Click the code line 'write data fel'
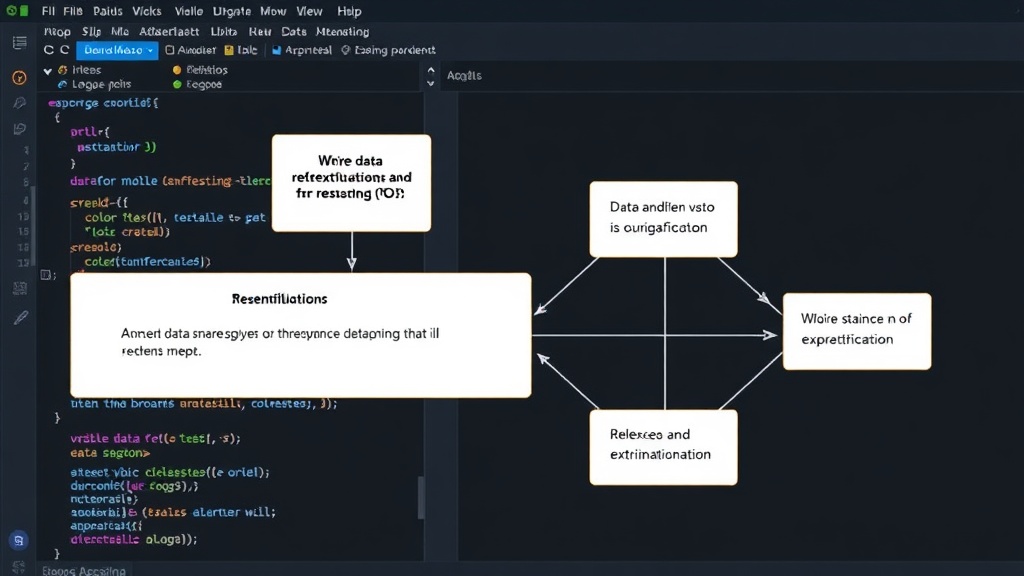 [155, 438]
